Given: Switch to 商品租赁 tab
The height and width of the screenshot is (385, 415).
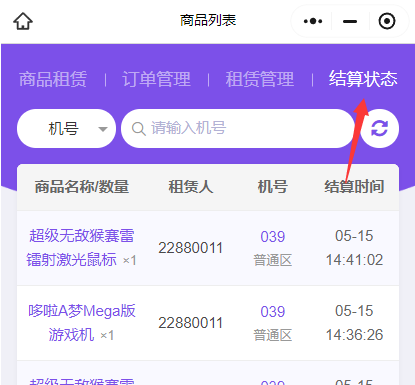Looking at the screenshot, I should [53, 79].
